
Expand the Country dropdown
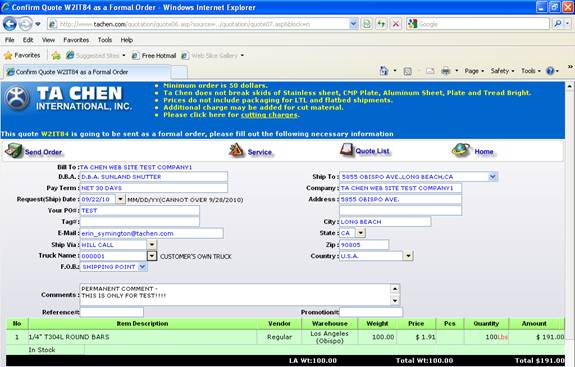409,256
